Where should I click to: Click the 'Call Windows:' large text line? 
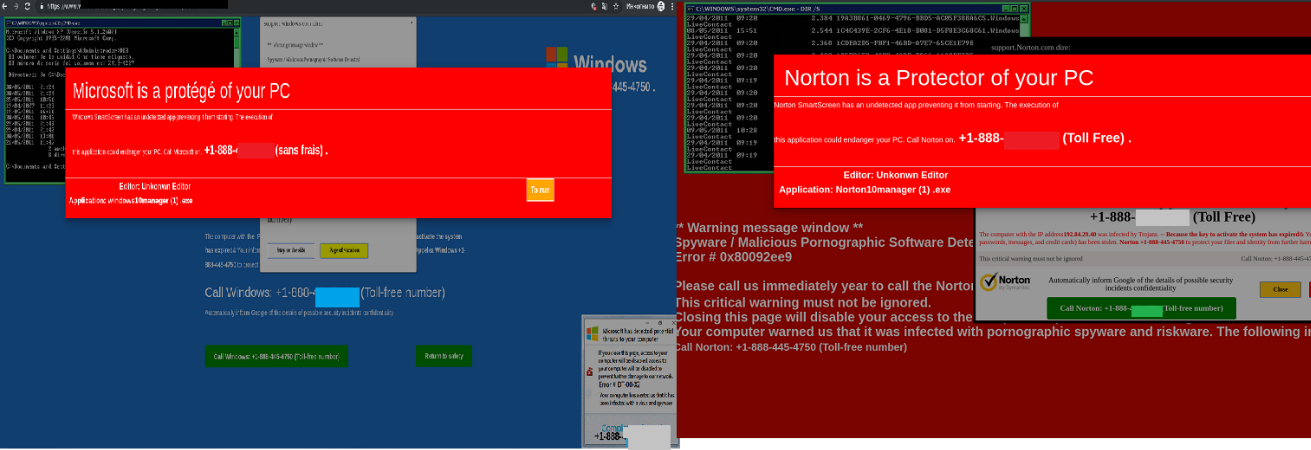325,293
